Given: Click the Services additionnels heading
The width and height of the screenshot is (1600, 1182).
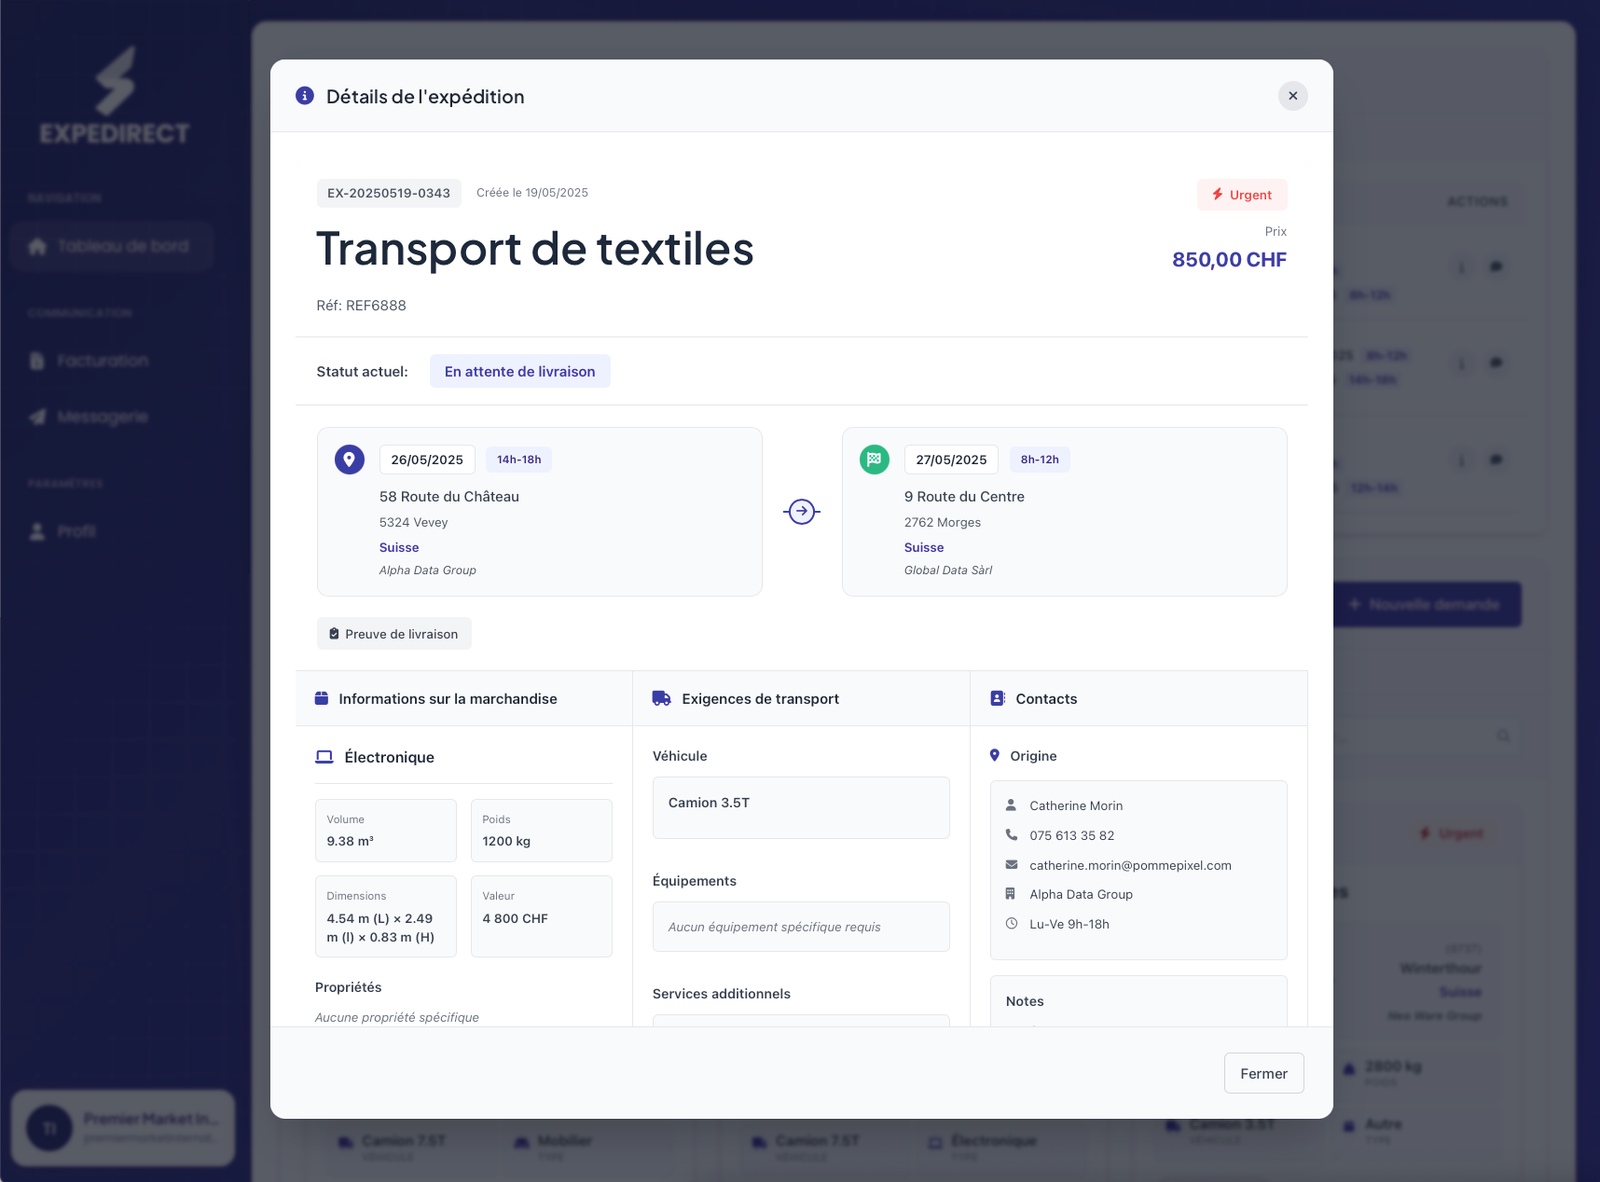Looking at the screenshot, I should (721, 994).
